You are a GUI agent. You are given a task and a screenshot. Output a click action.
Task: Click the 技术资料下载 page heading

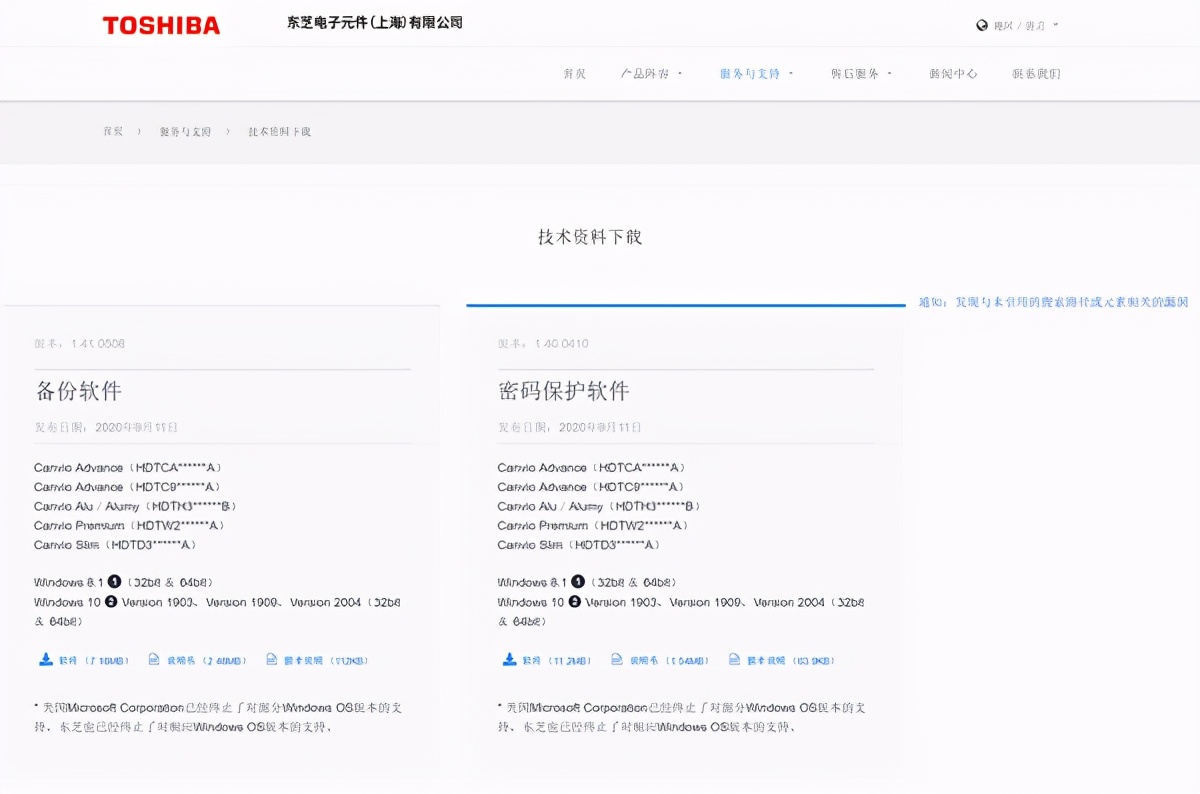(x=590, y=237)
